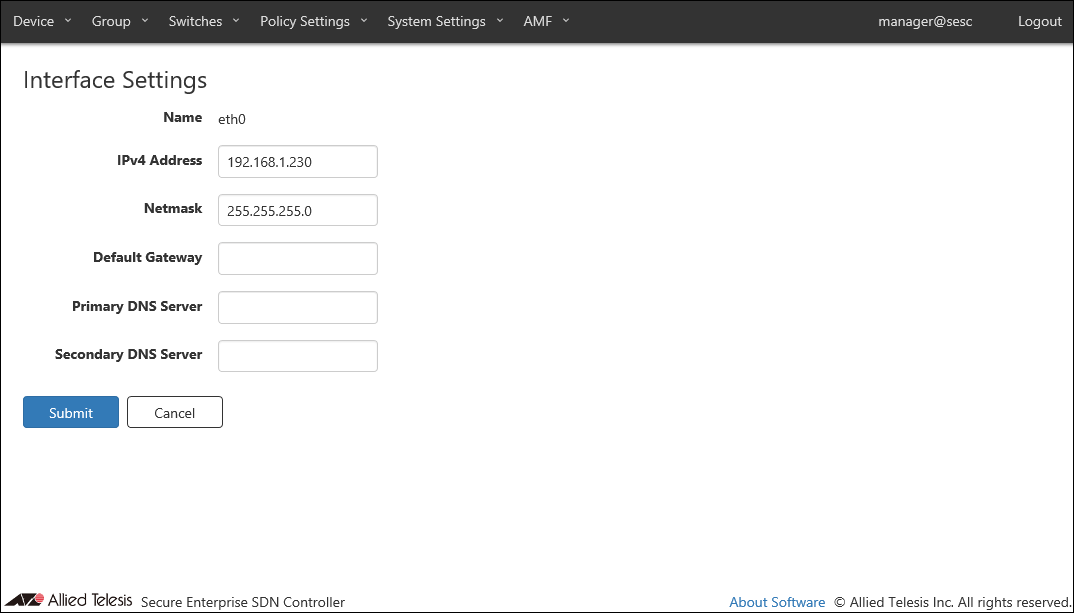Click the Primary DNS Server field
Image resolution: width=1074 pixels, height=613 pixels.
298,307
